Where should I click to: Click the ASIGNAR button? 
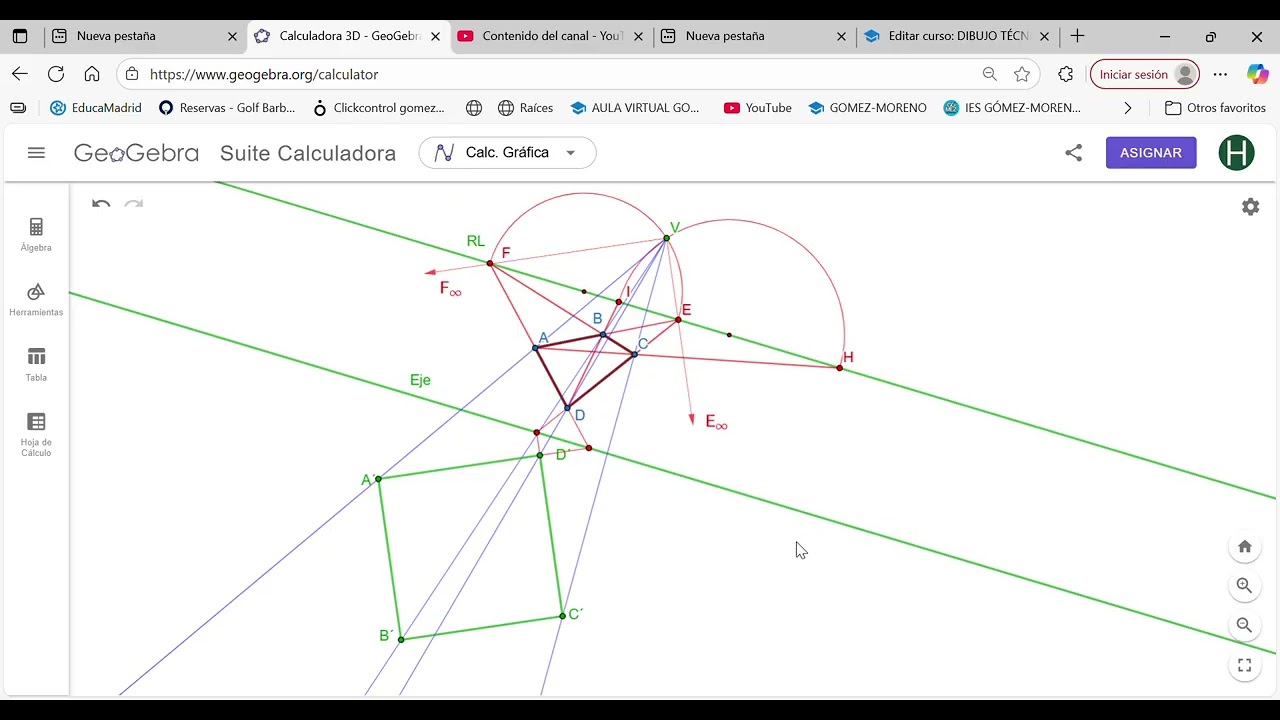(x=1151, y=153)
